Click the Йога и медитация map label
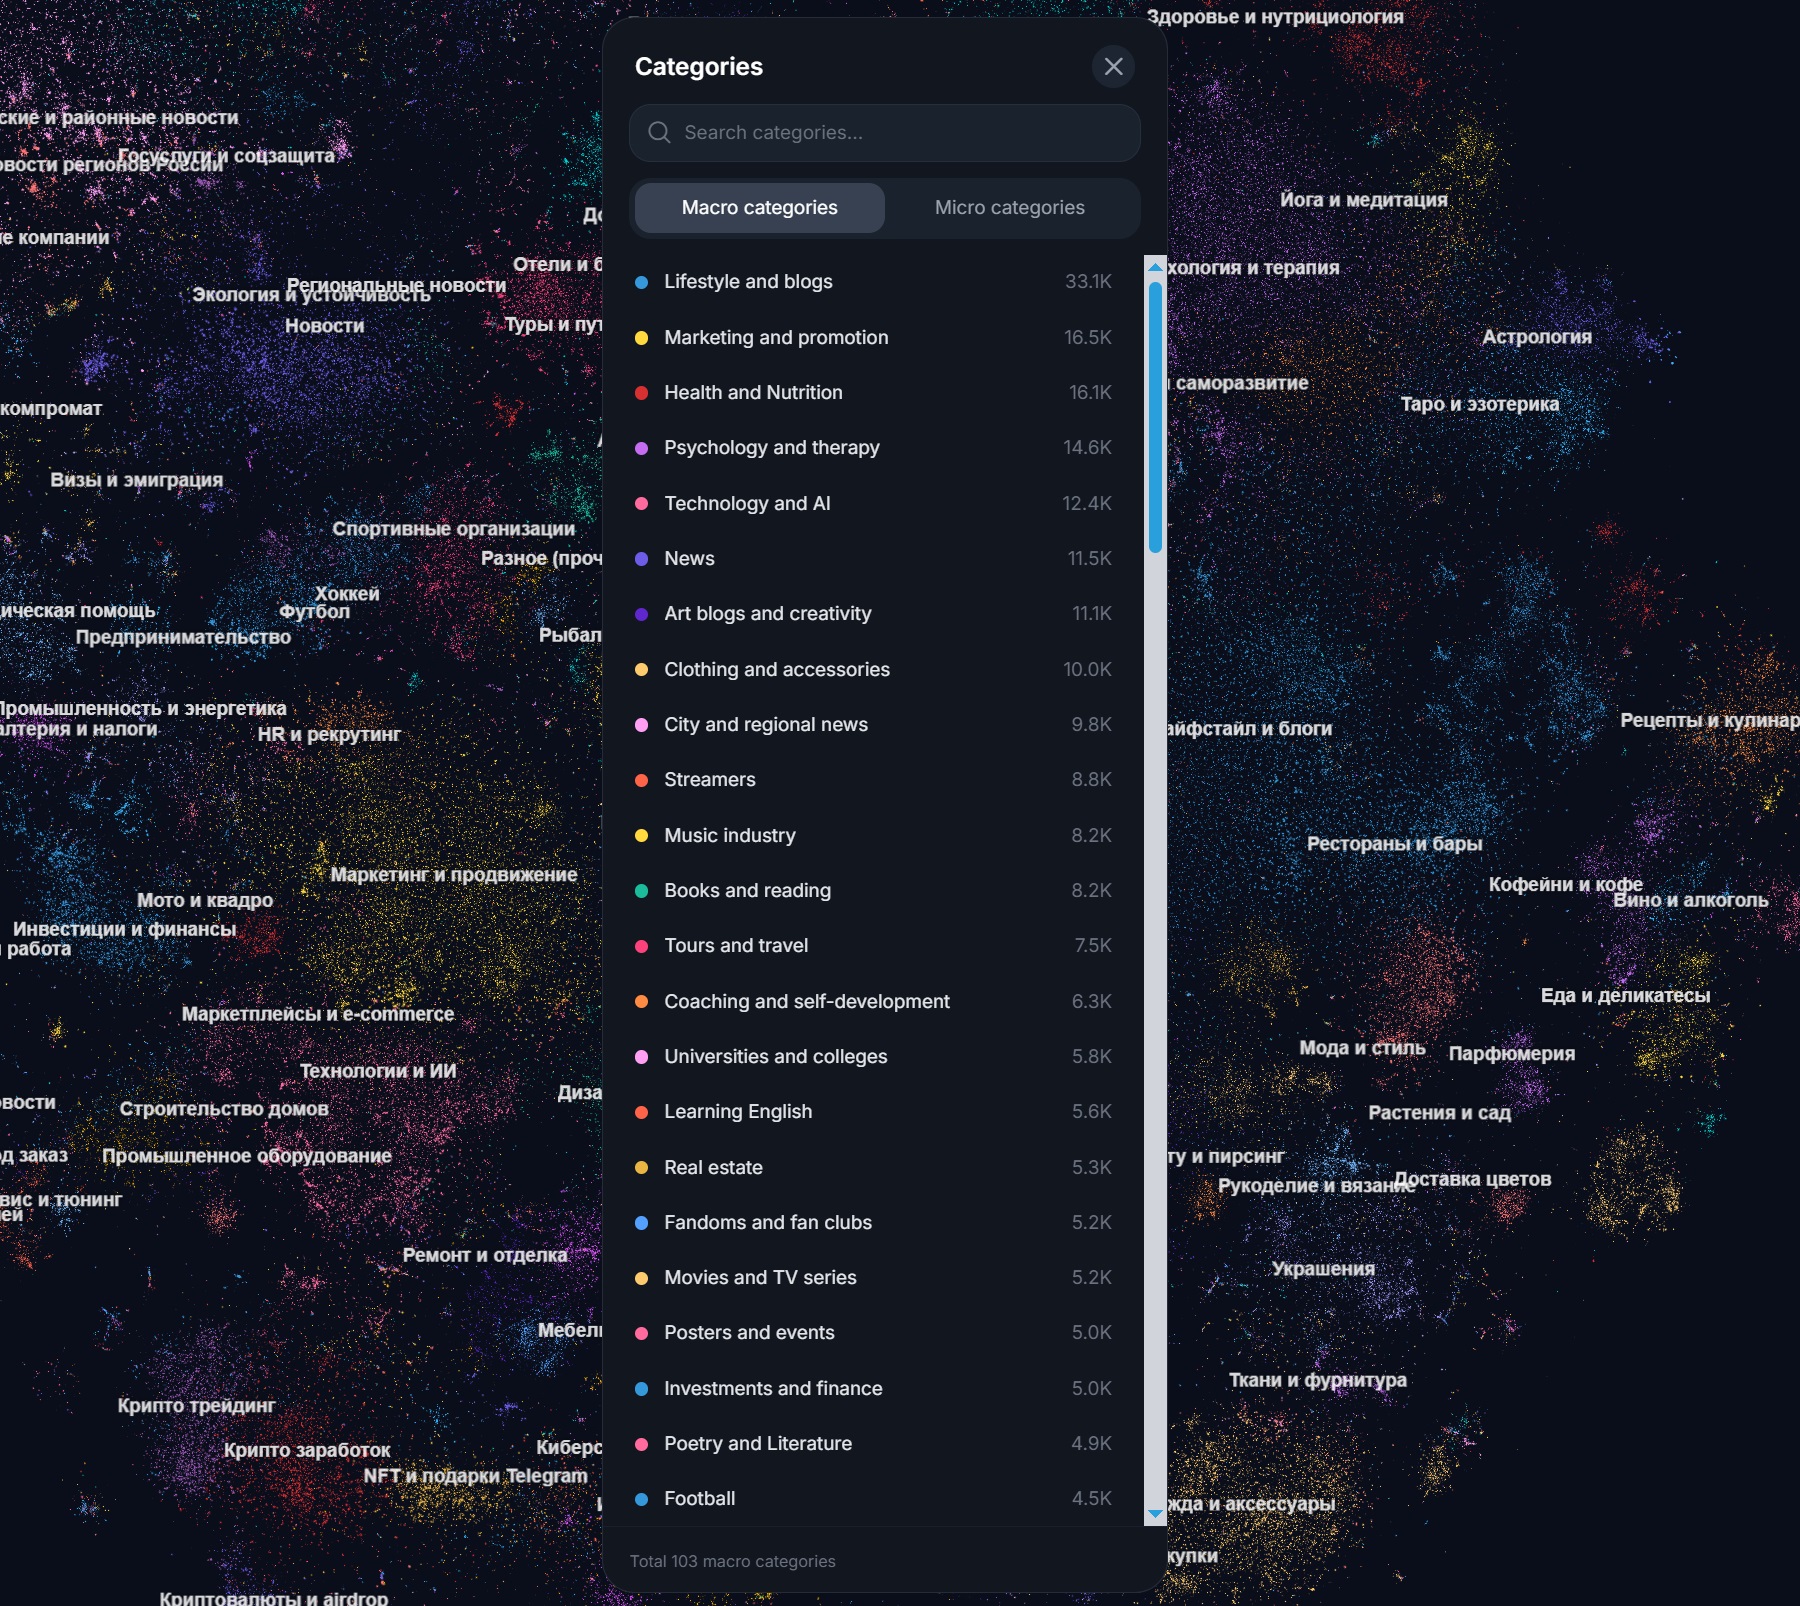 pos(1364,200)
